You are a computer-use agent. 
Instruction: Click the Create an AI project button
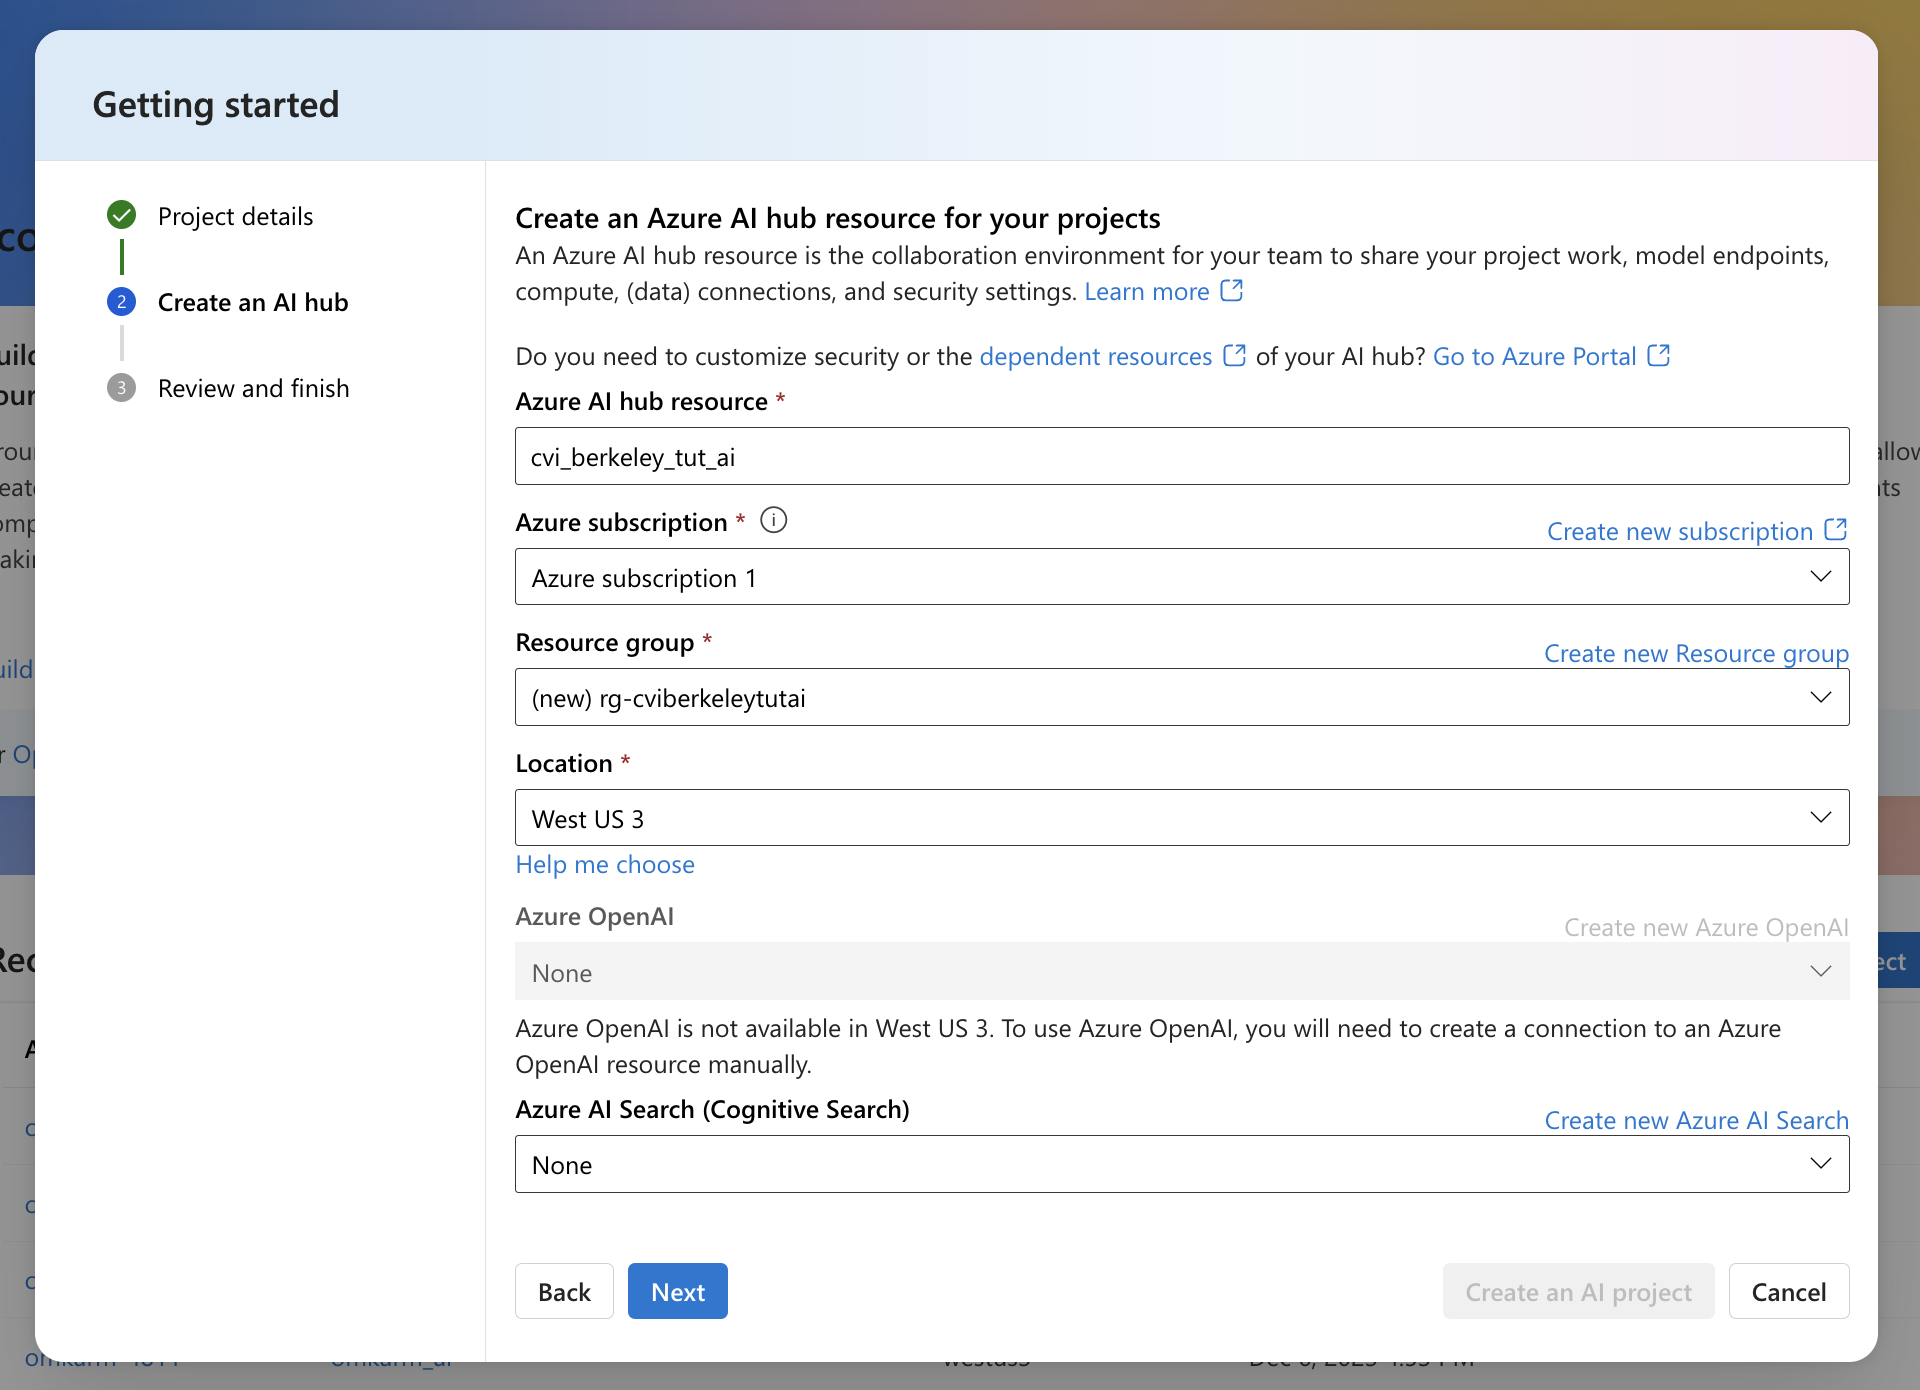(1578, 1291)
